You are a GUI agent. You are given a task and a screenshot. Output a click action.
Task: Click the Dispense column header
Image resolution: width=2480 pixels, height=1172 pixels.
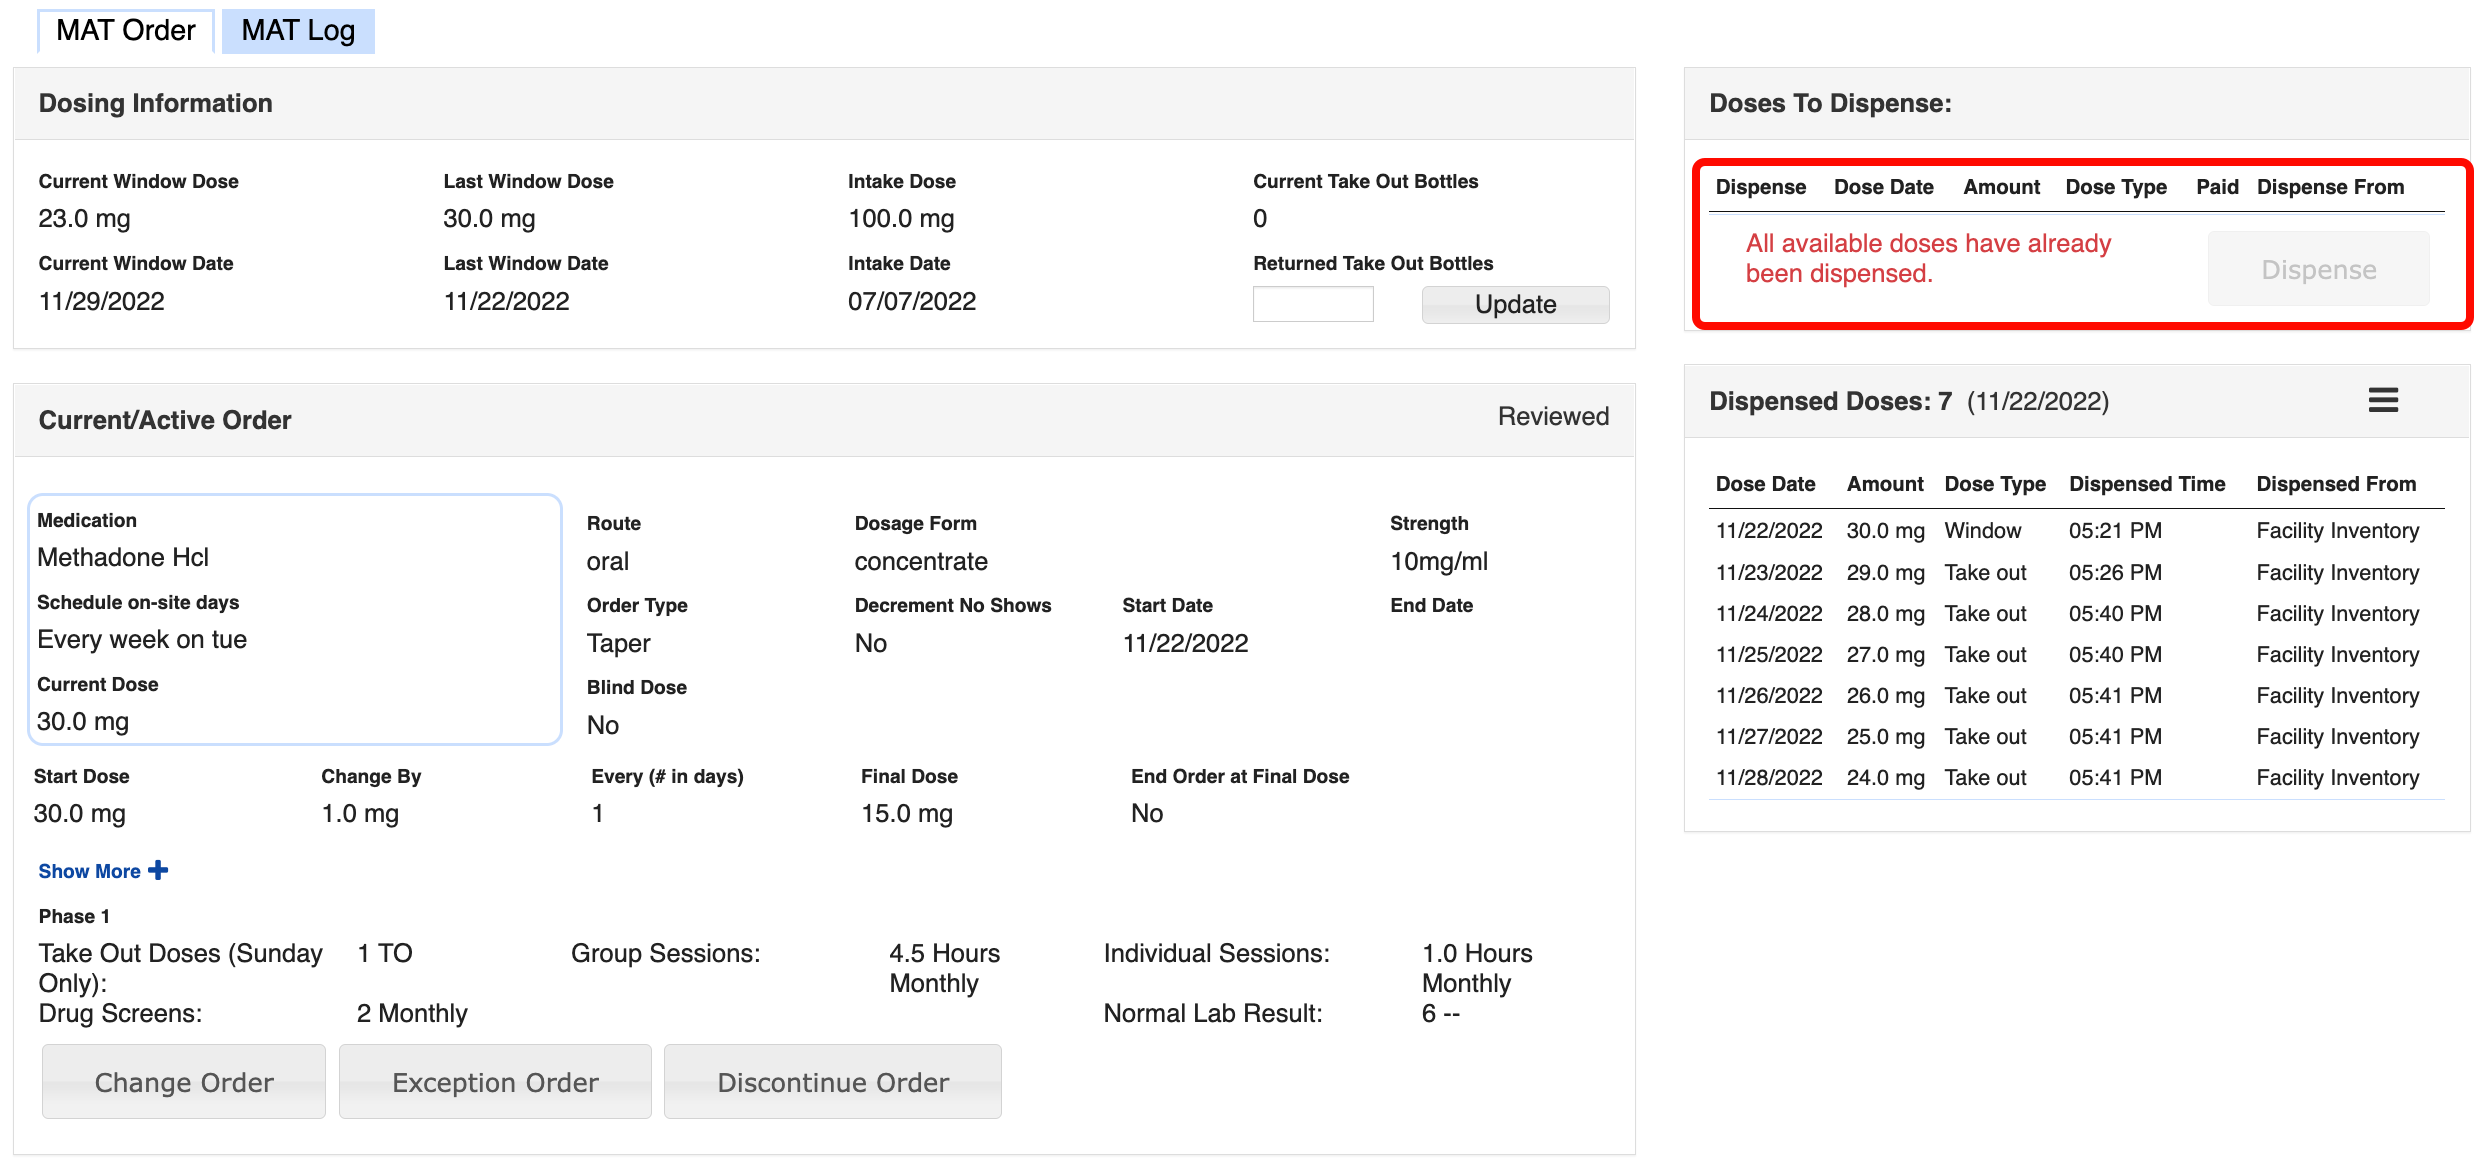[x=1760, y=187]
